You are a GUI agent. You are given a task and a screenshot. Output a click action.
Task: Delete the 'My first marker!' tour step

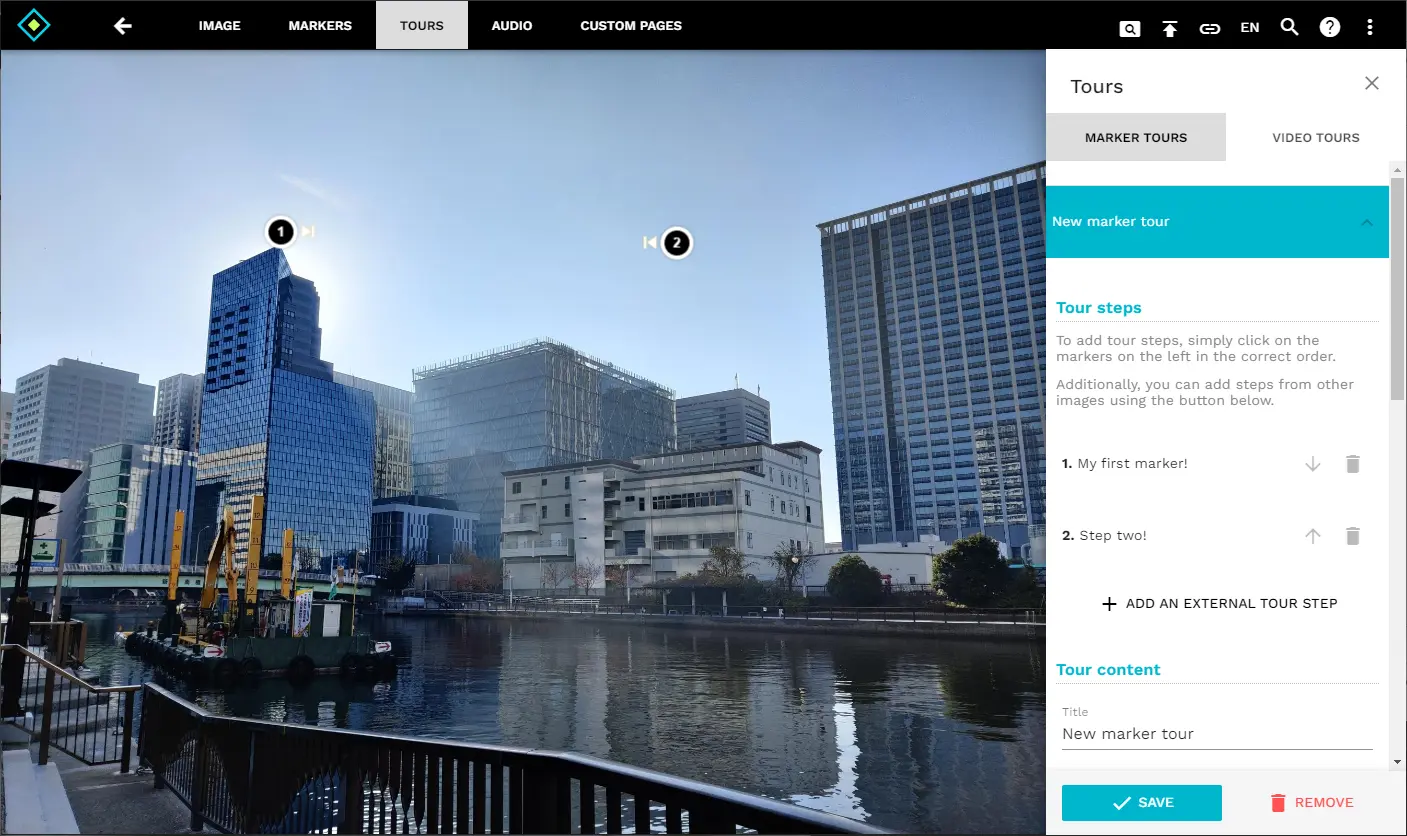[1353, 464]
